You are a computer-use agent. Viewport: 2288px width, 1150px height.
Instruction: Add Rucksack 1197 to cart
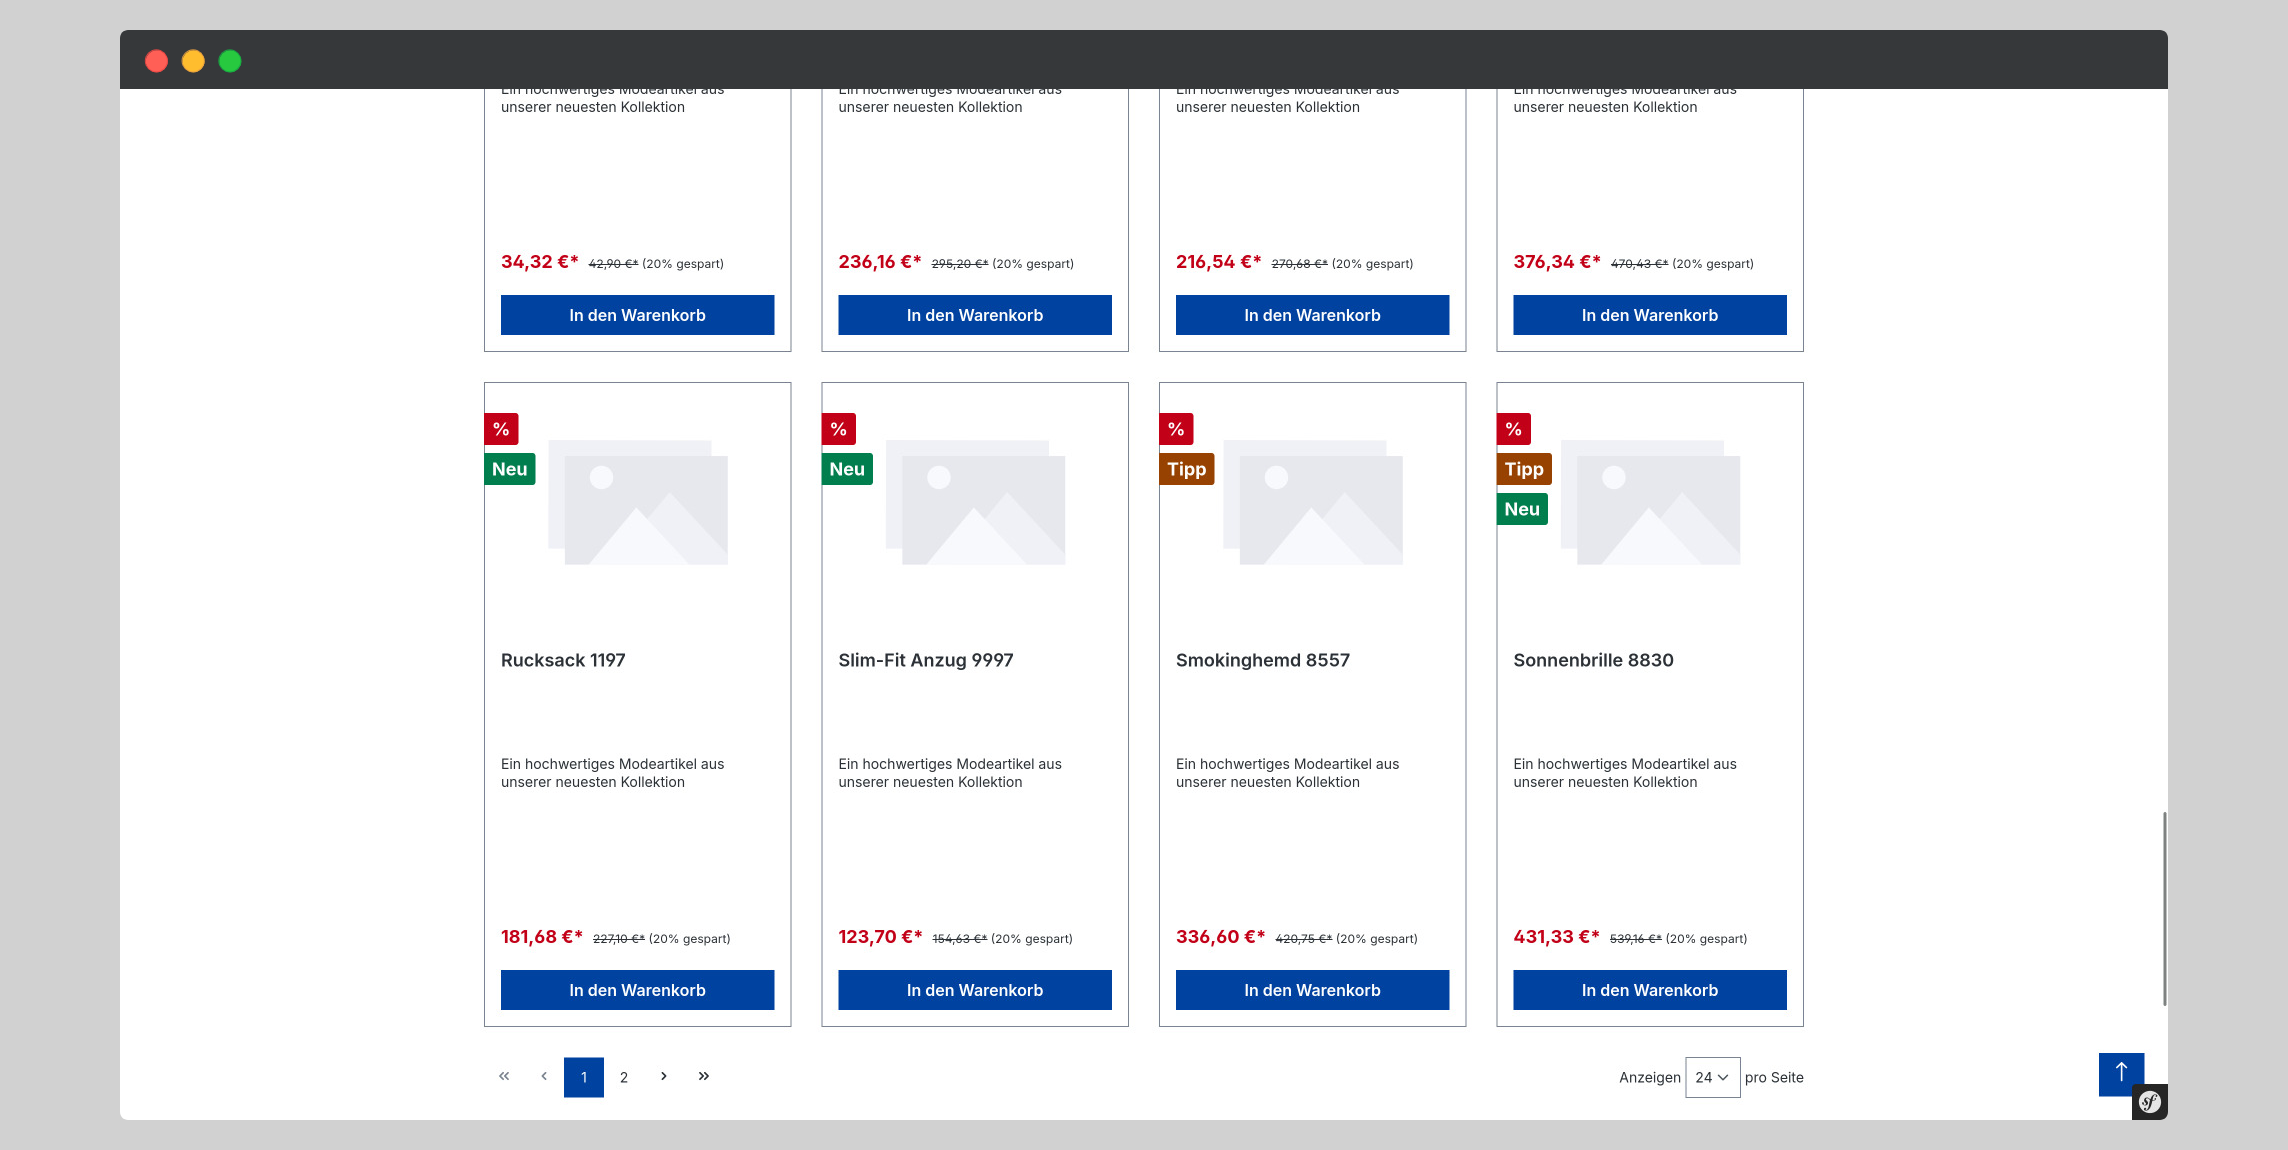click(x=638, y=990)
